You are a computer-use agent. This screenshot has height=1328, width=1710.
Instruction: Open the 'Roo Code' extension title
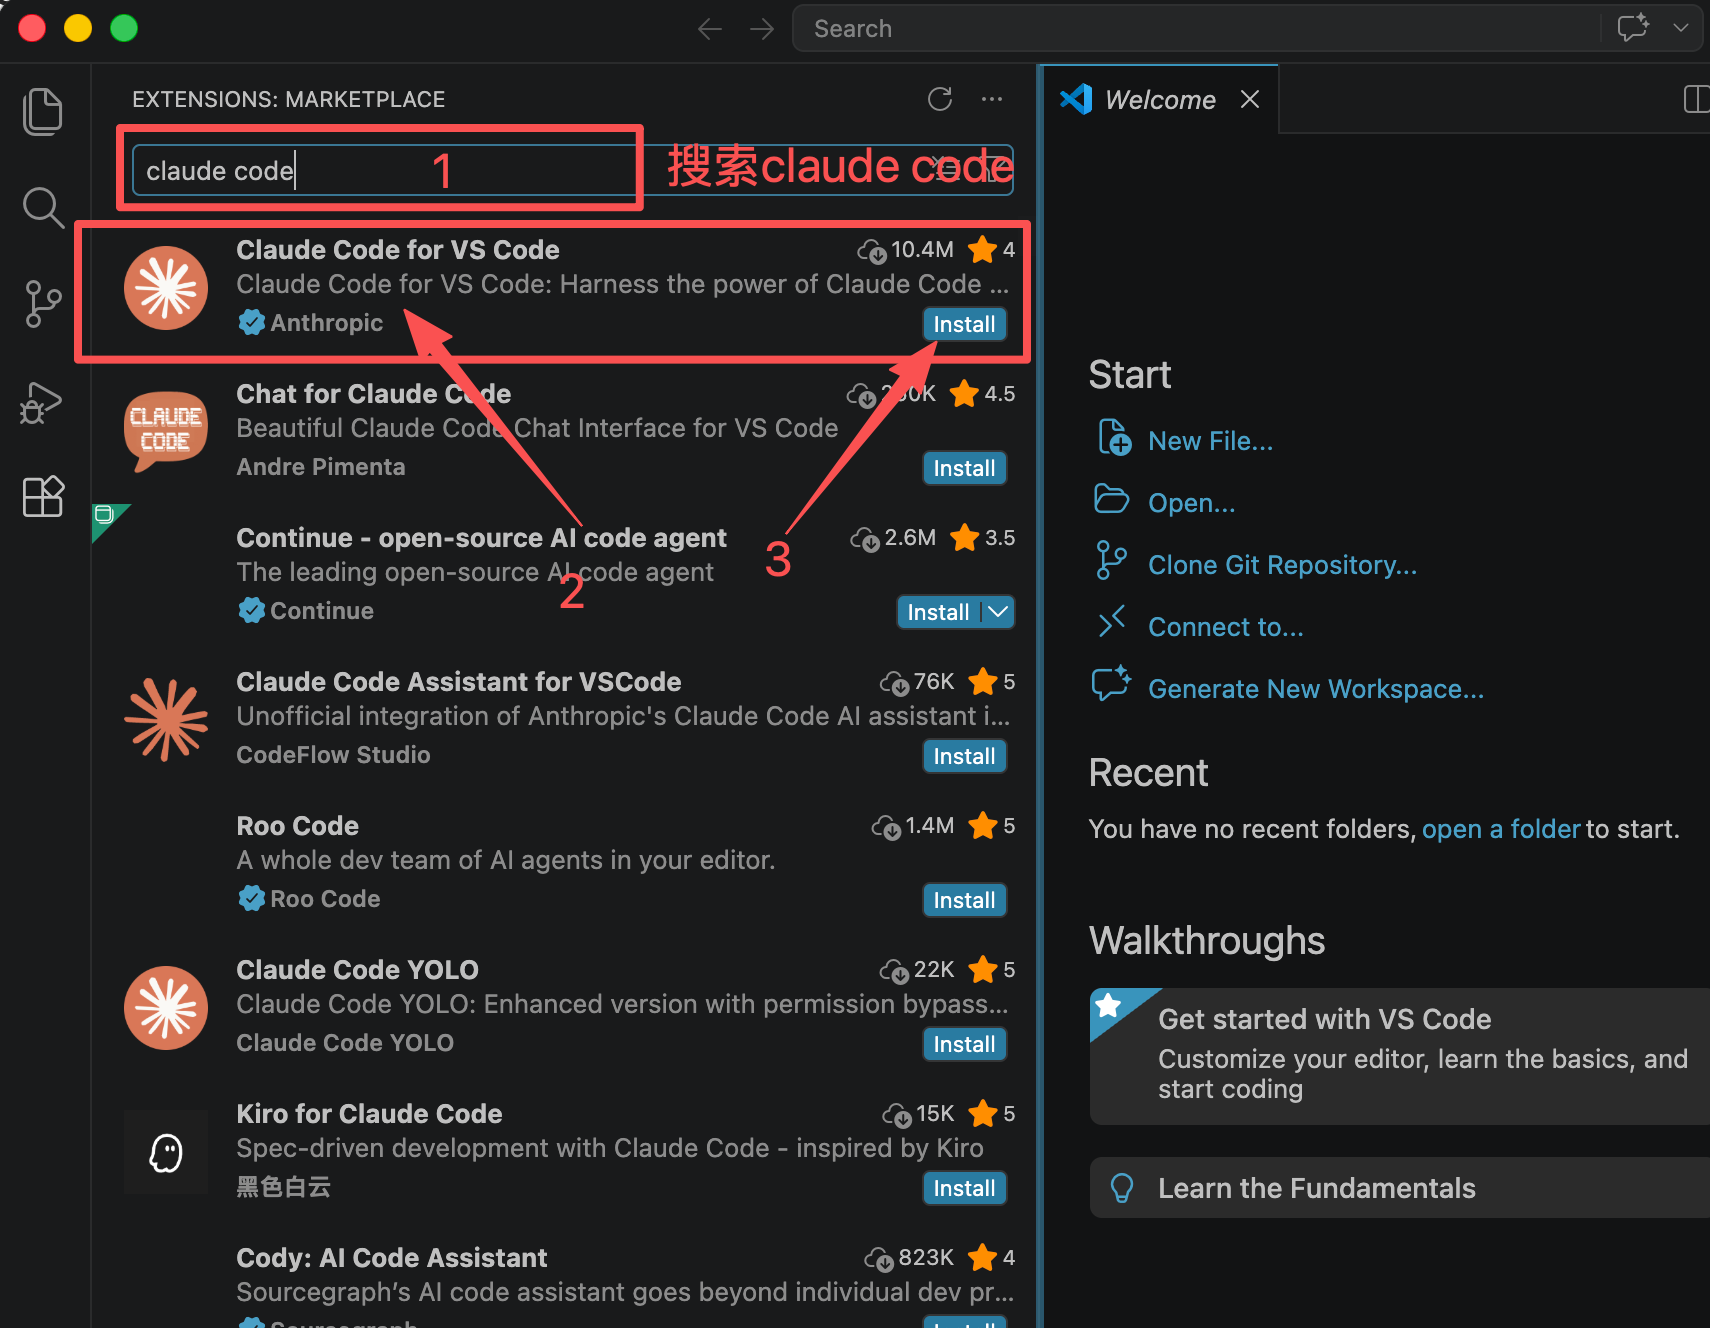[297, 826]
